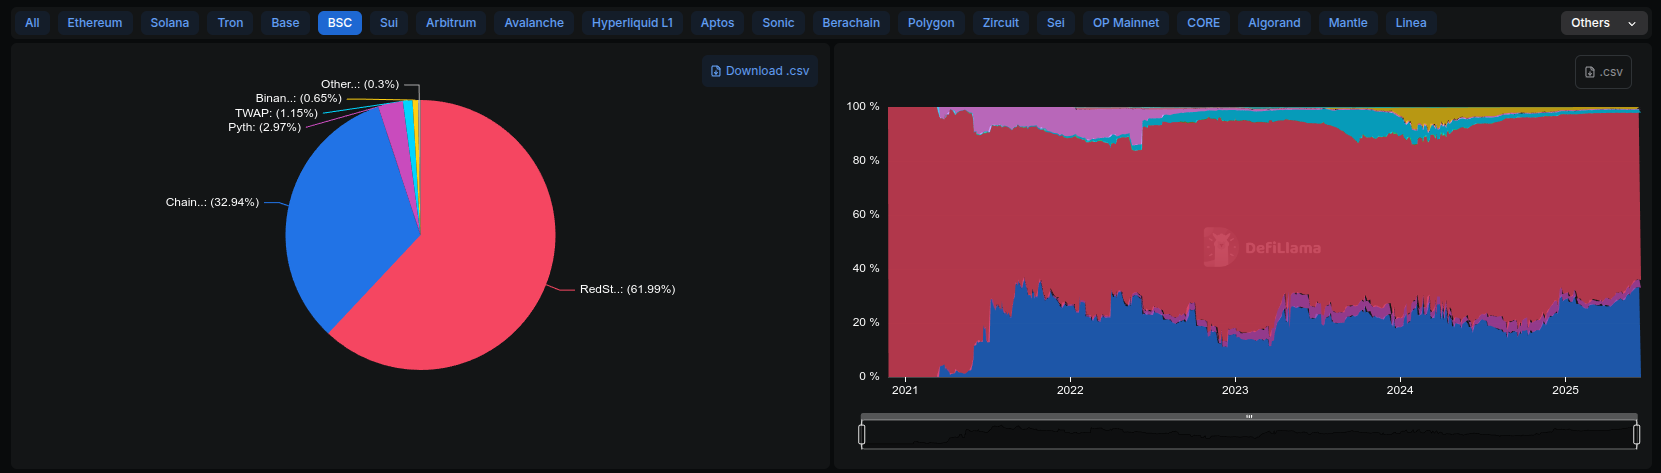Image resolution: width=1661 pixels, height=473 pixels.
Task: Download pie chart data as .csv
Action: click(x=760, y=71)
